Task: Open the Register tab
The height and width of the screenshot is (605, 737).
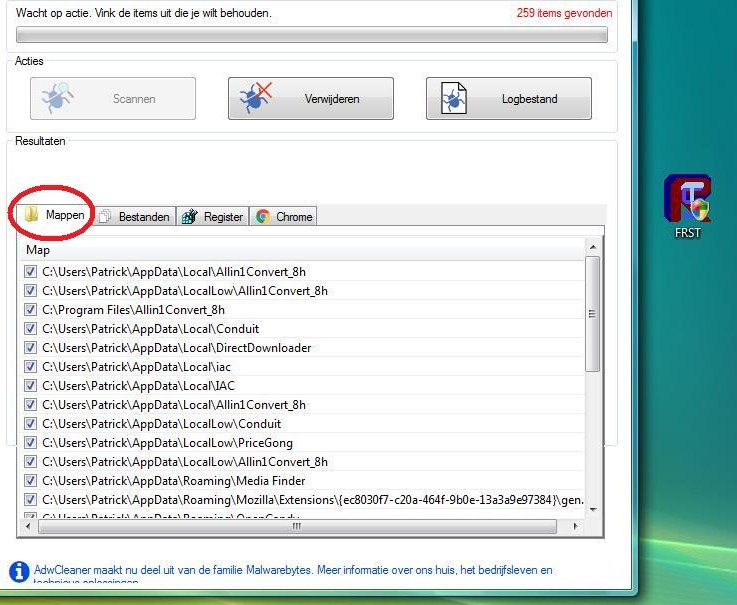Action: click(x=212, y=217)
